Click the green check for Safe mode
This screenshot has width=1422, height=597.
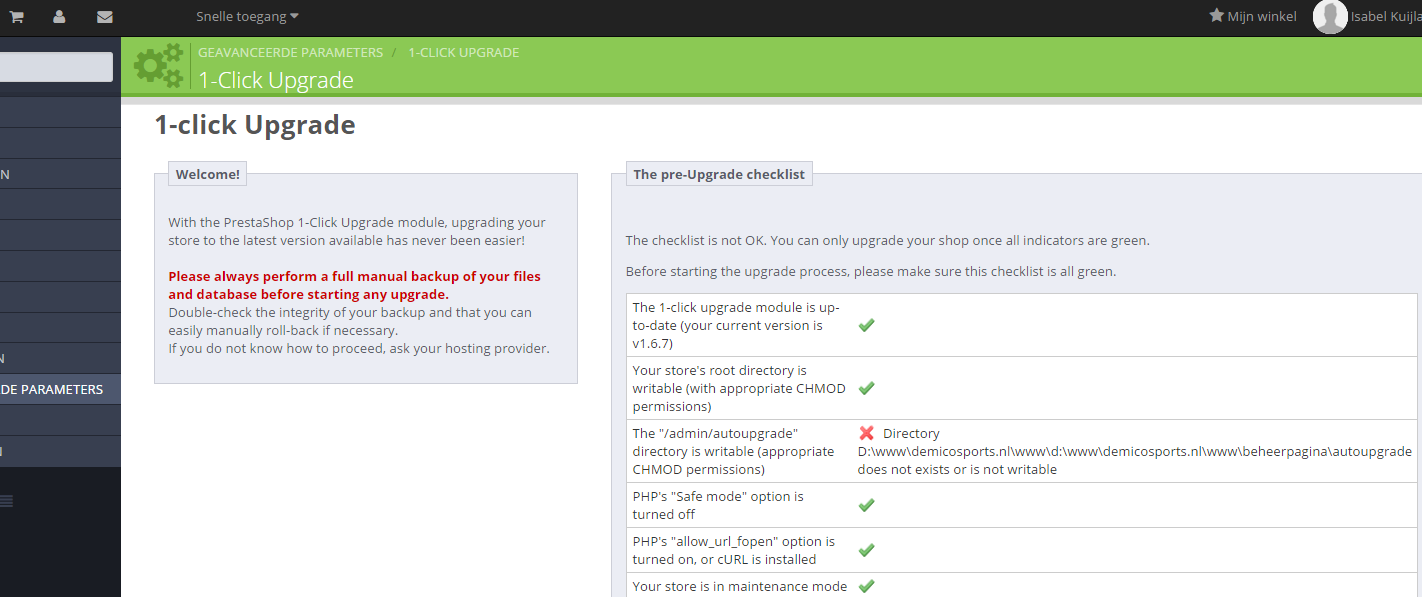click(x=867, y=505)
